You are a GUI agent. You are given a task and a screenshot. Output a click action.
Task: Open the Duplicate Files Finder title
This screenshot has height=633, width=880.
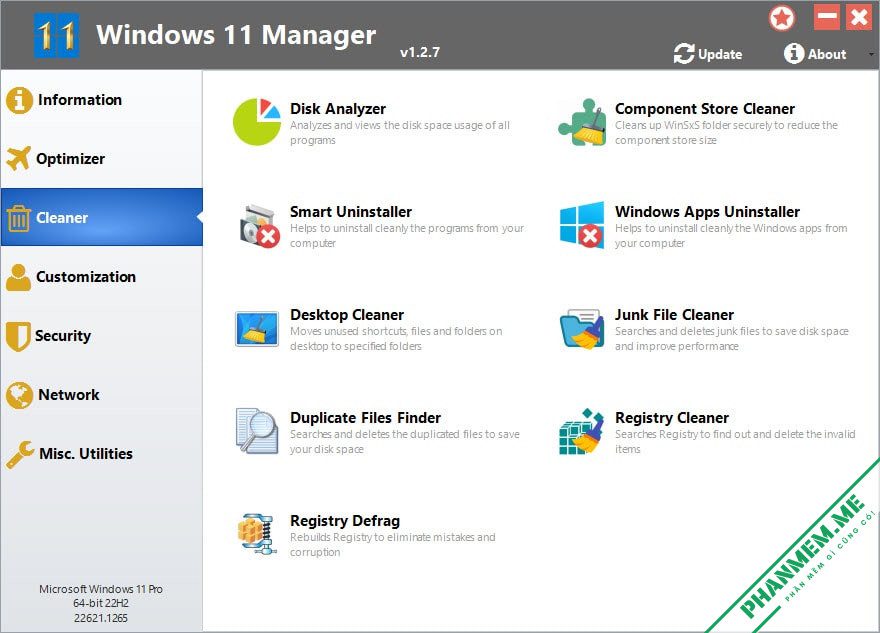[x=365, y=418]
